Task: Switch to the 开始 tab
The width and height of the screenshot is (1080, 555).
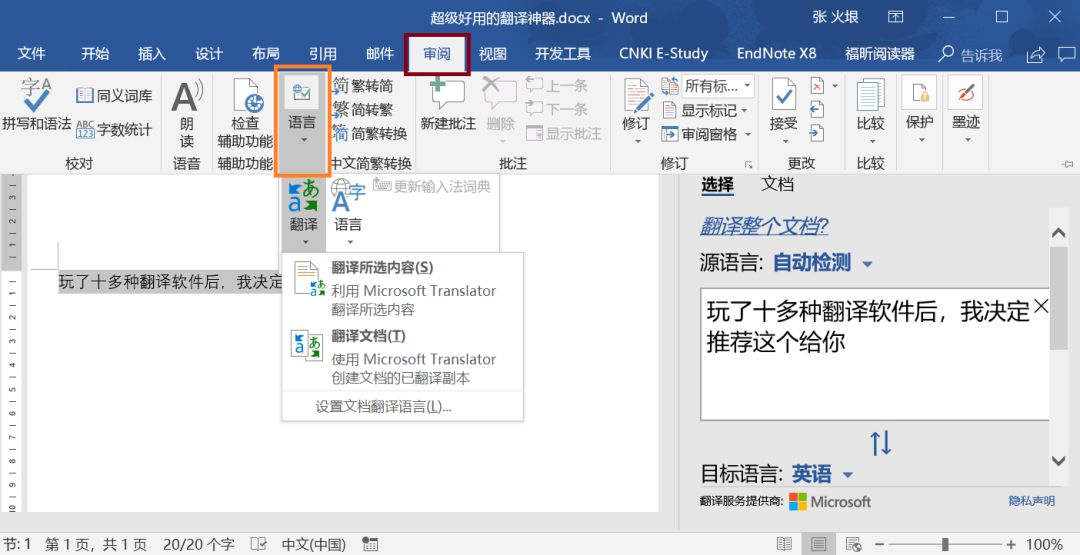Action: tap(95, 54)
